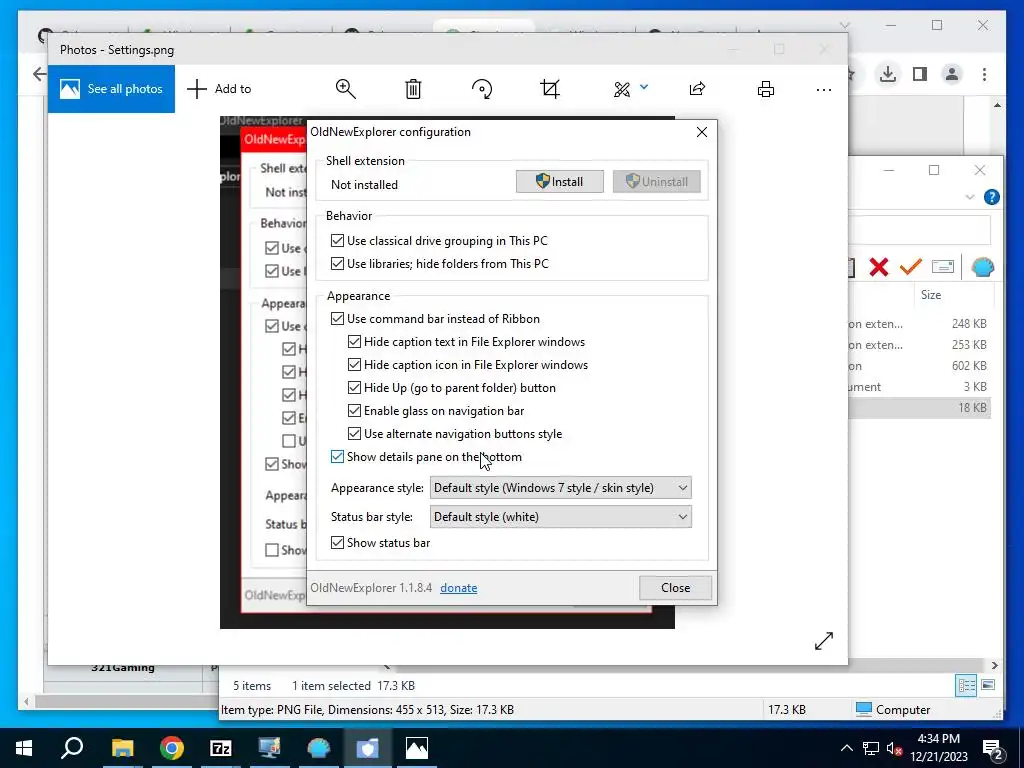Toggle 'Hide caption icon in File Explorer windows'
Image resolution: width=1024 pixels, height=768 pixels.
(x=354, y=364)
